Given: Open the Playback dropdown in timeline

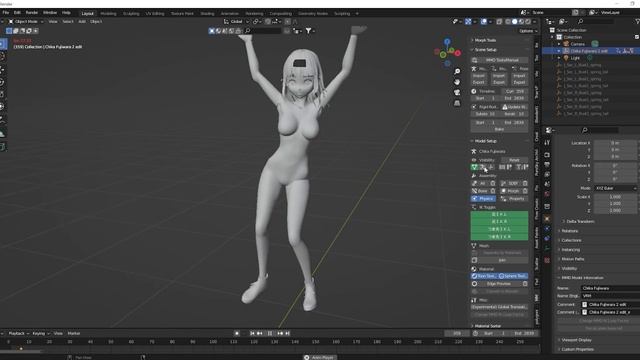Looking at the screenshot, I should (18, 333).
